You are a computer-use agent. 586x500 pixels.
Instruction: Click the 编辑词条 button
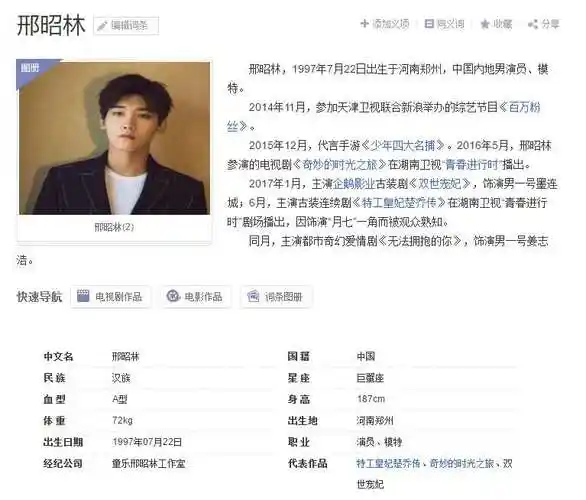click(126, 26)
